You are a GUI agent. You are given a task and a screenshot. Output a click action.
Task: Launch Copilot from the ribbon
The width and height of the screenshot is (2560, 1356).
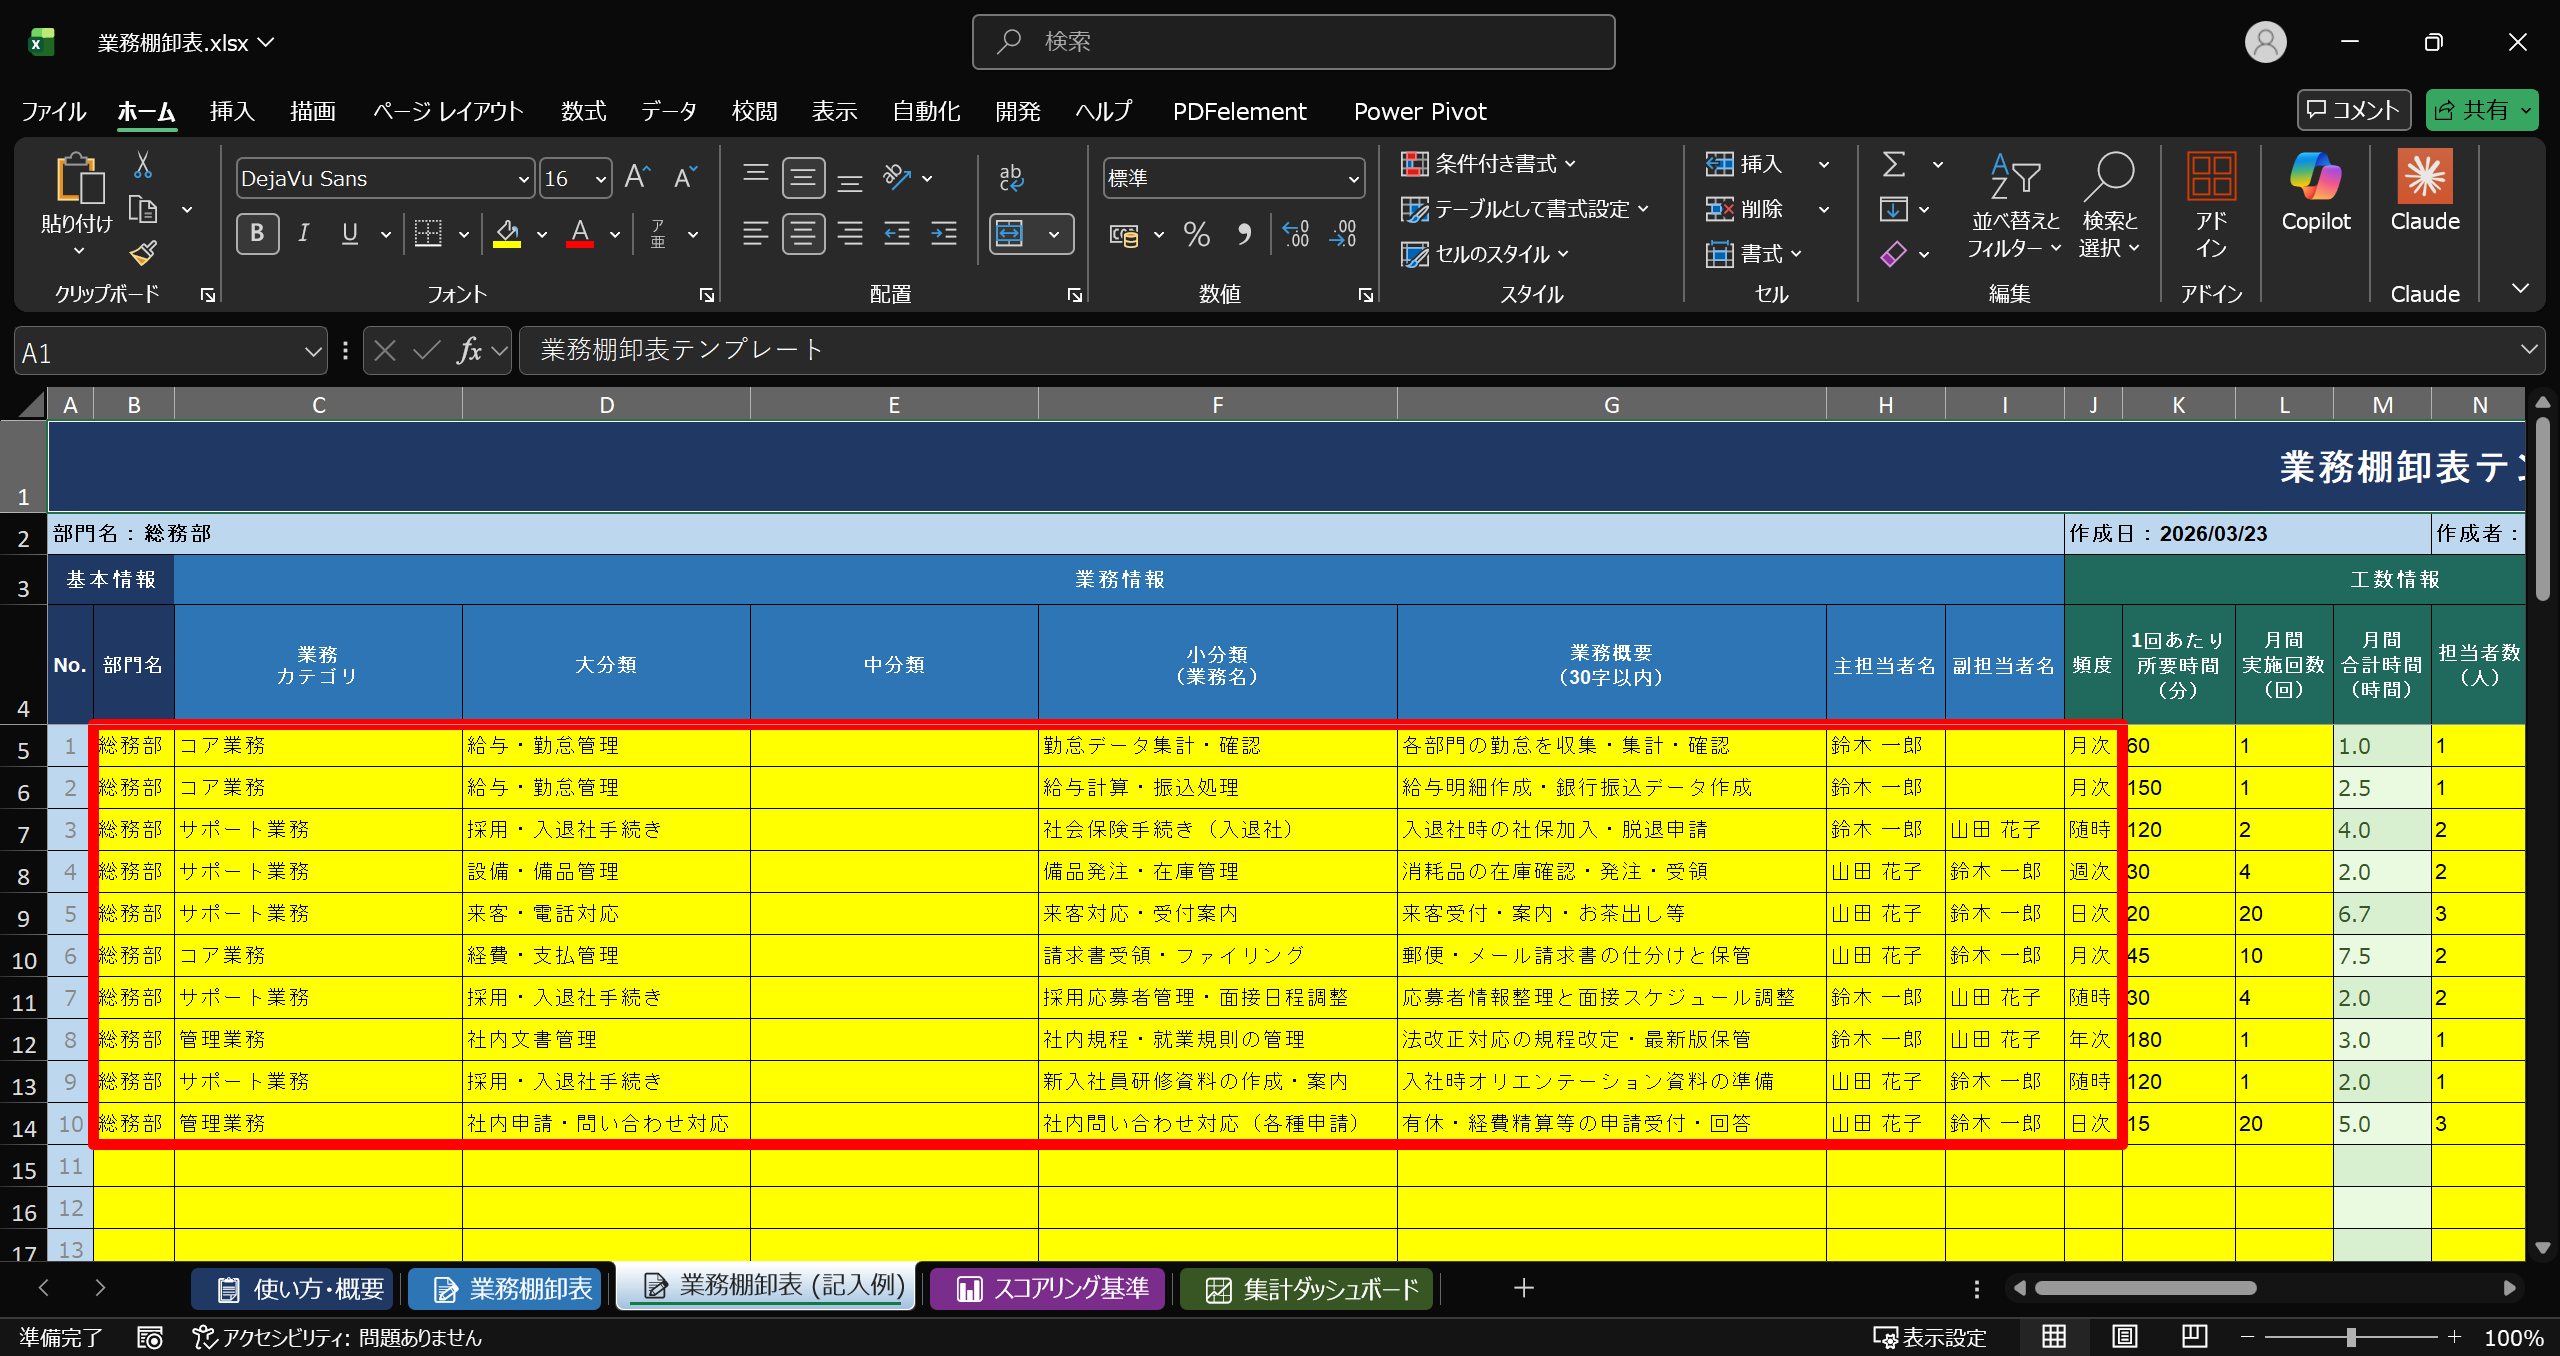[2315, 191]
